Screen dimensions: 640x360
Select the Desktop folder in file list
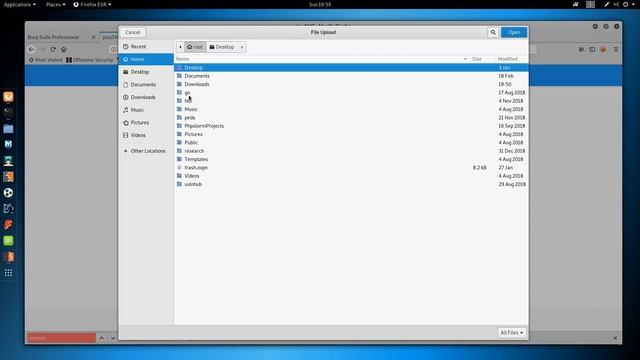click(x=351, y=68)
